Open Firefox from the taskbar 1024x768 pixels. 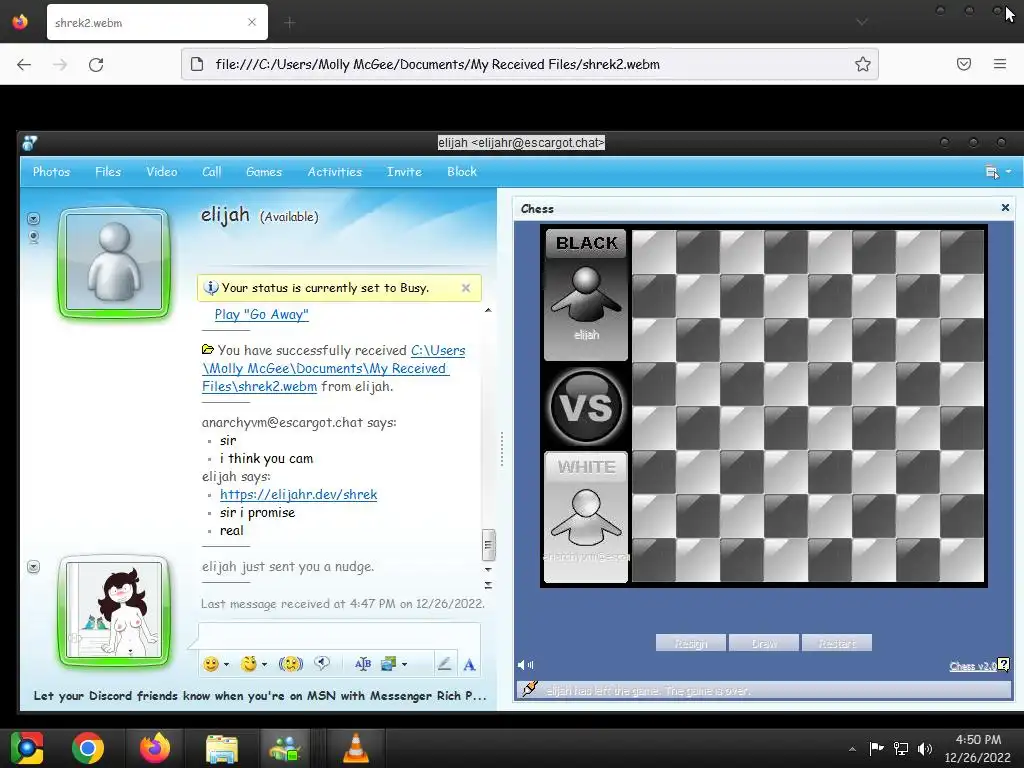click(155, 748)
